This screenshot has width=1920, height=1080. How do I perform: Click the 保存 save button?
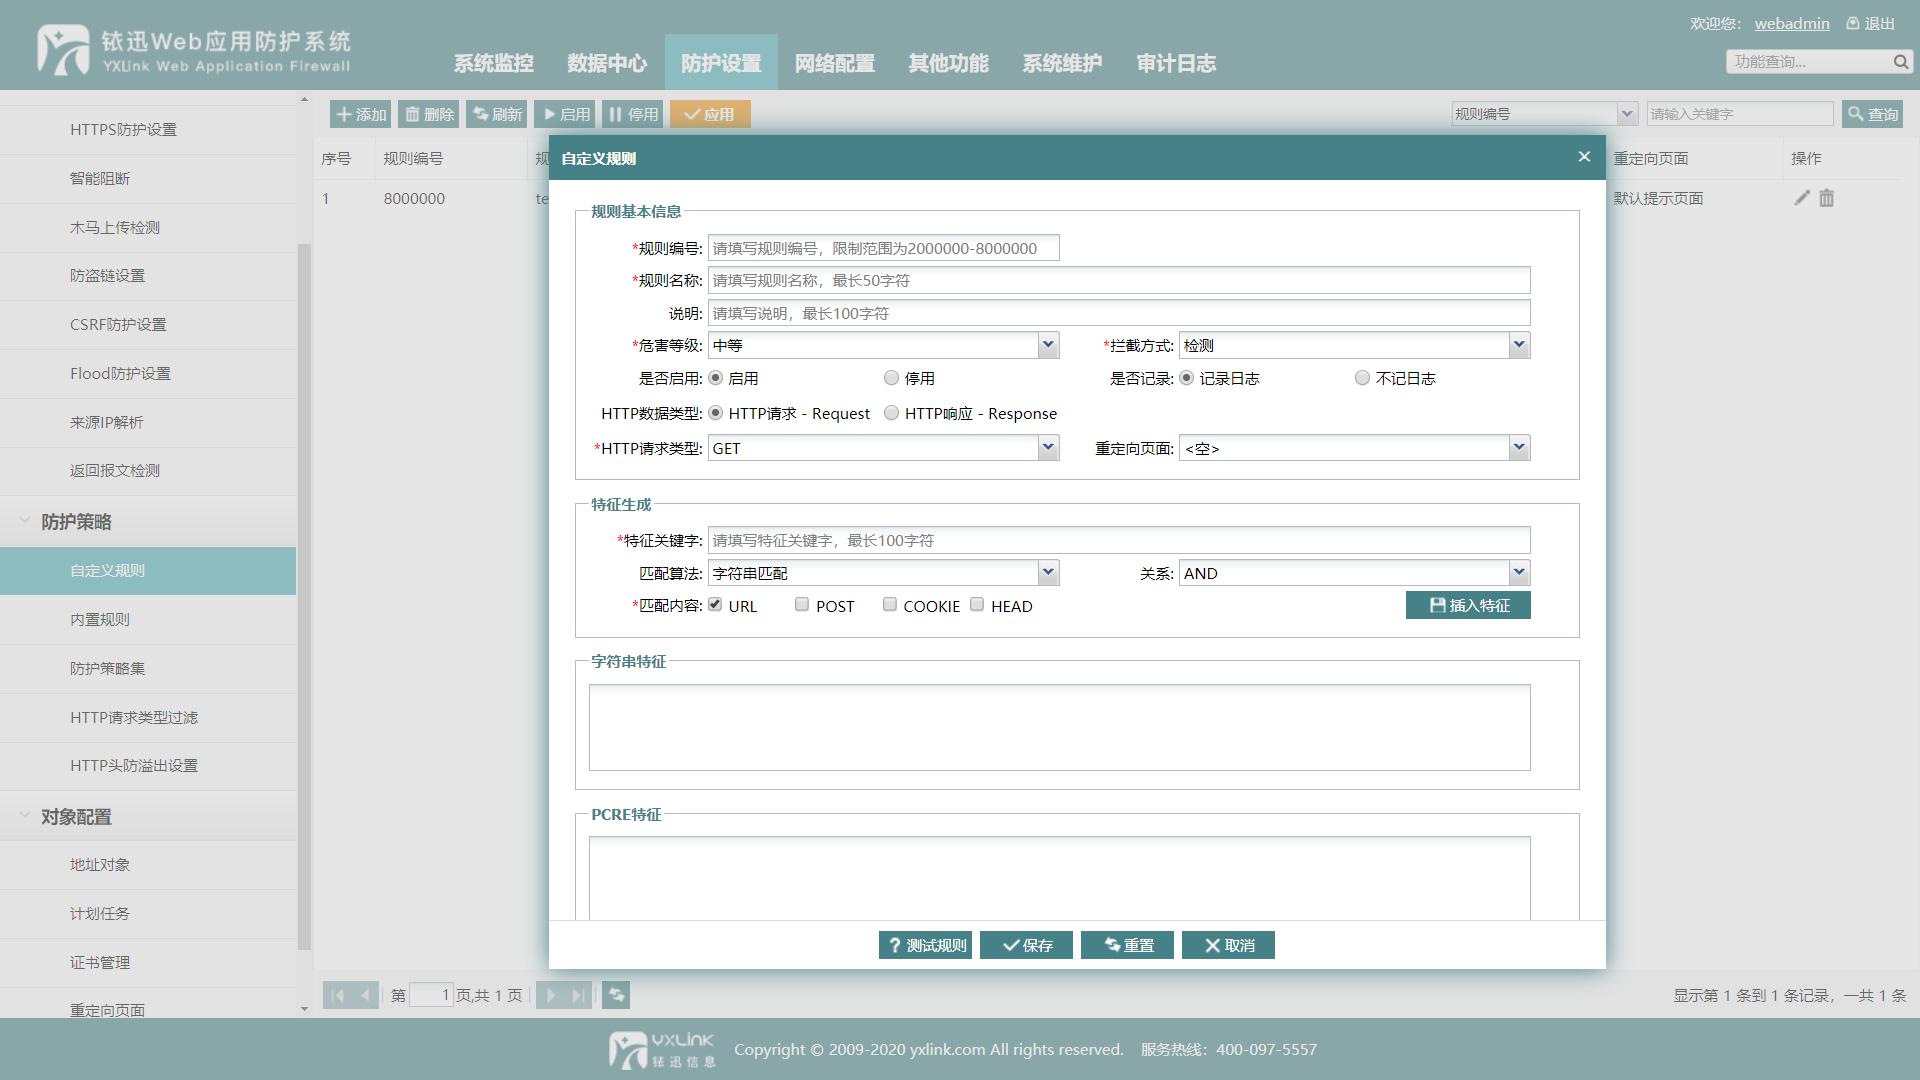[x=1026, y=945]
